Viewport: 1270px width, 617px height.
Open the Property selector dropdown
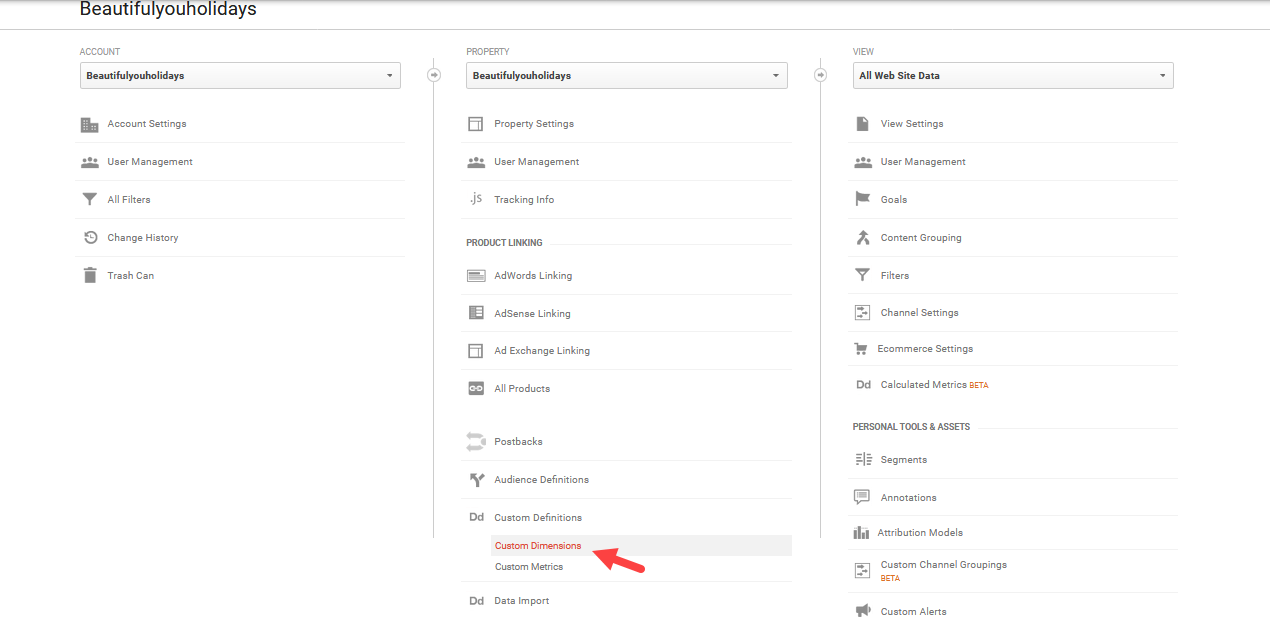click(626, 76)
